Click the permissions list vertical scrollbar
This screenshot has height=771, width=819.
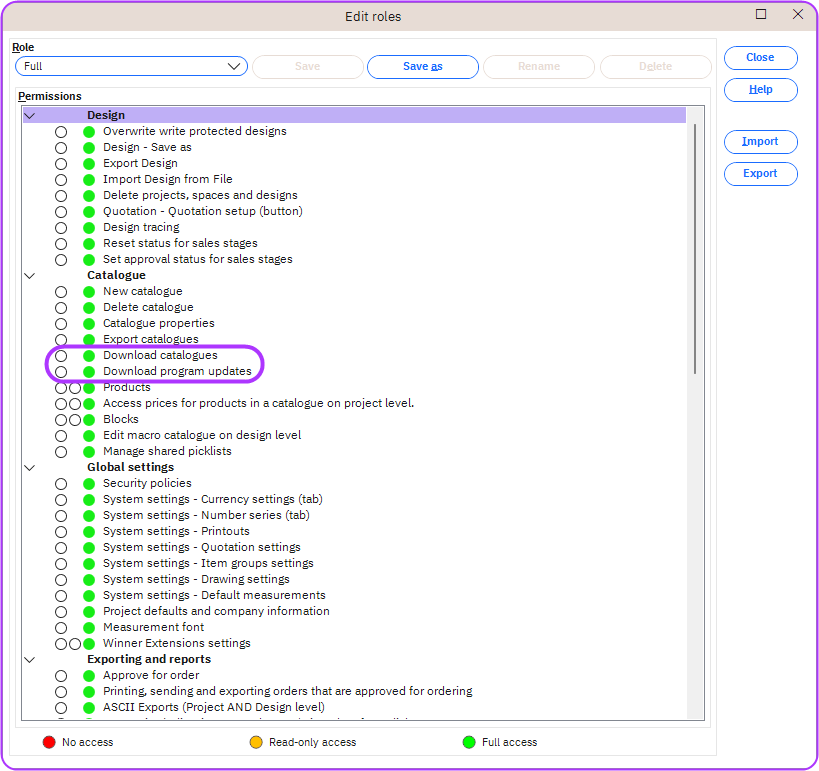[694, 250]
